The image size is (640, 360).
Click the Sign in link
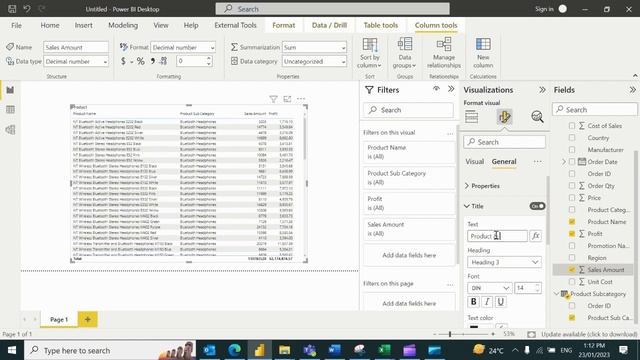[x=544, y=9]
